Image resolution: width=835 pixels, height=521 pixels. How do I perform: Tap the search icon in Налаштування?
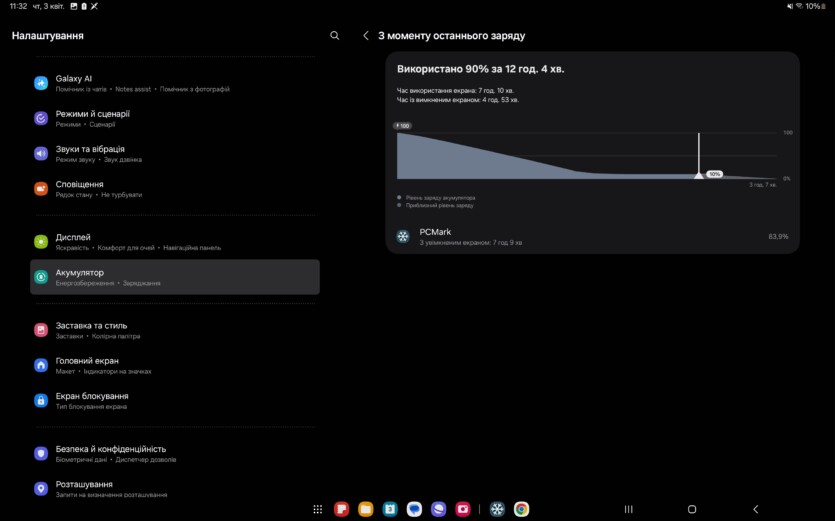pyautogui.click(x=334, y=36)
